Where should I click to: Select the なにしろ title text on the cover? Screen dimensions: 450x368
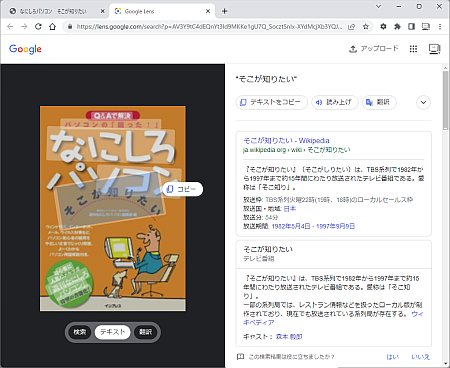coord(111,145)
